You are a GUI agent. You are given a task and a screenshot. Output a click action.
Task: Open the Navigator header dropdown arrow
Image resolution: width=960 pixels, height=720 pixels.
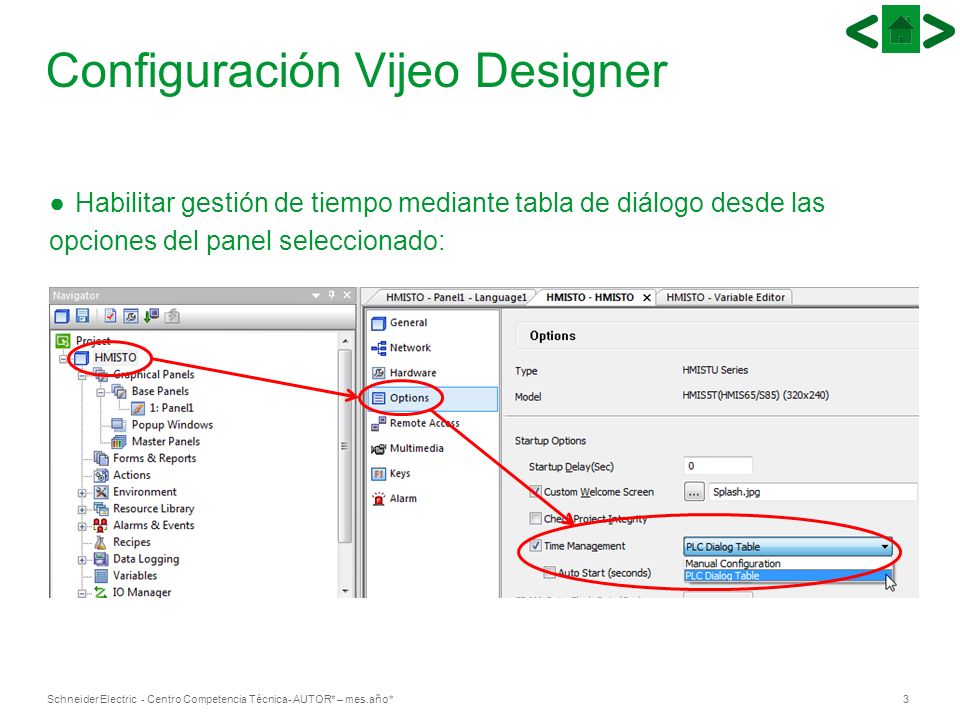coord(316,296)
